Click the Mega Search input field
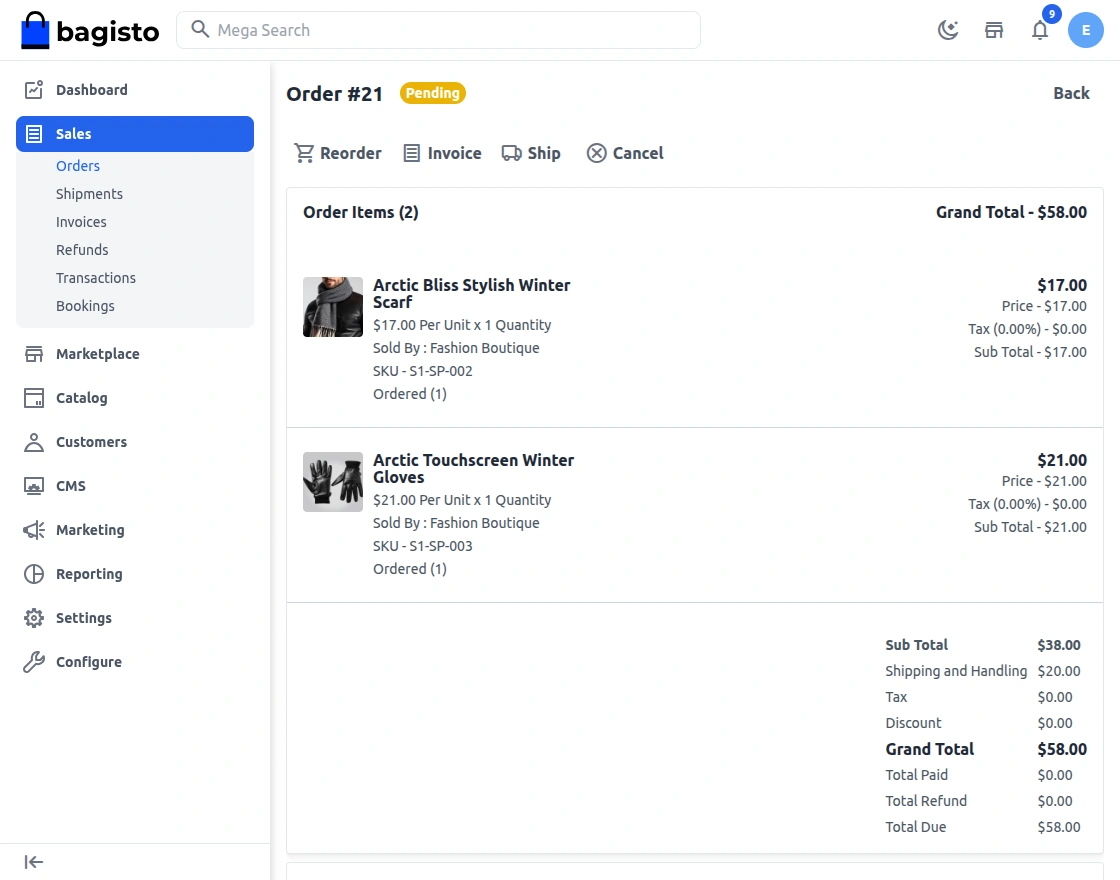Screen dimensions: 1120x880 click(450, 30)
